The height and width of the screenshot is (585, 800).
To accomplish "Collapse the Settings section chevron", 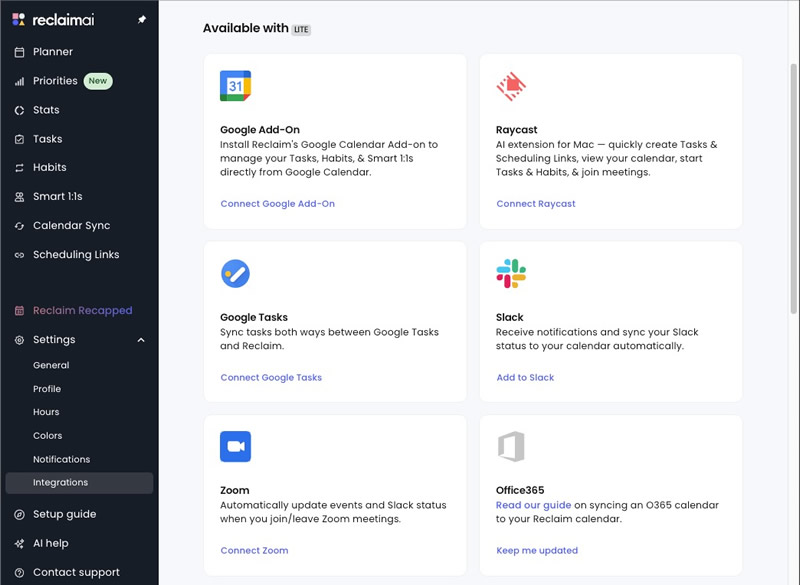I will coord(141,340).
